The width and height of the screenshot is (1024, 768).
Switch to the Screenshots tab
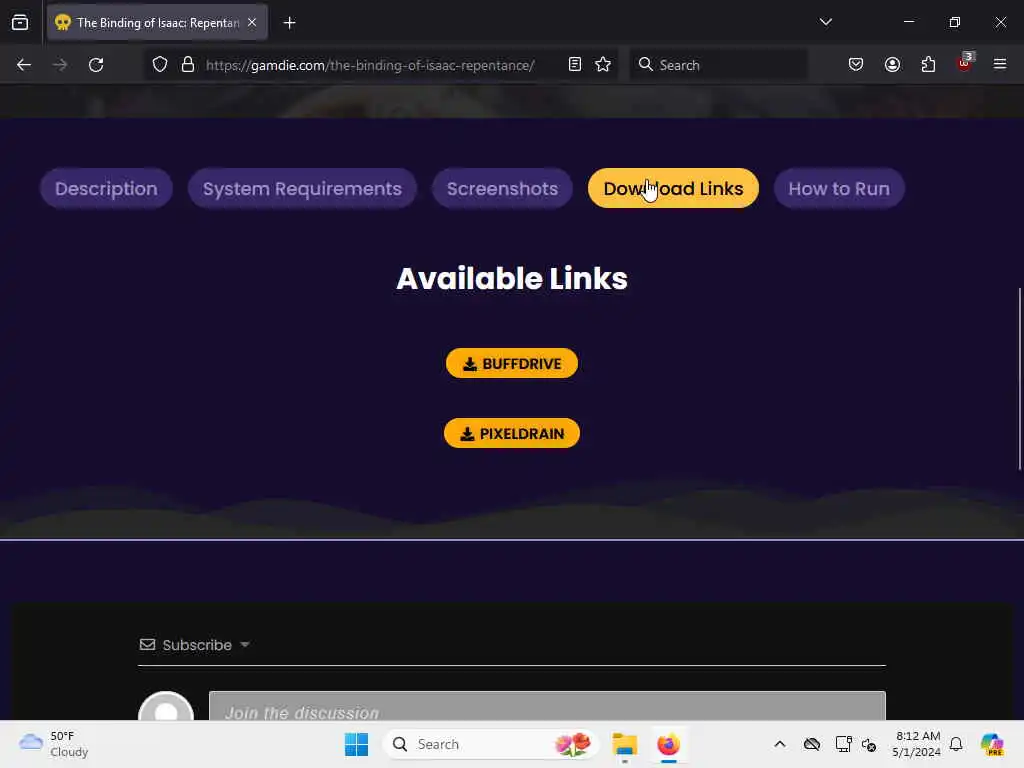pyautogui.click(x=502, y=189)
